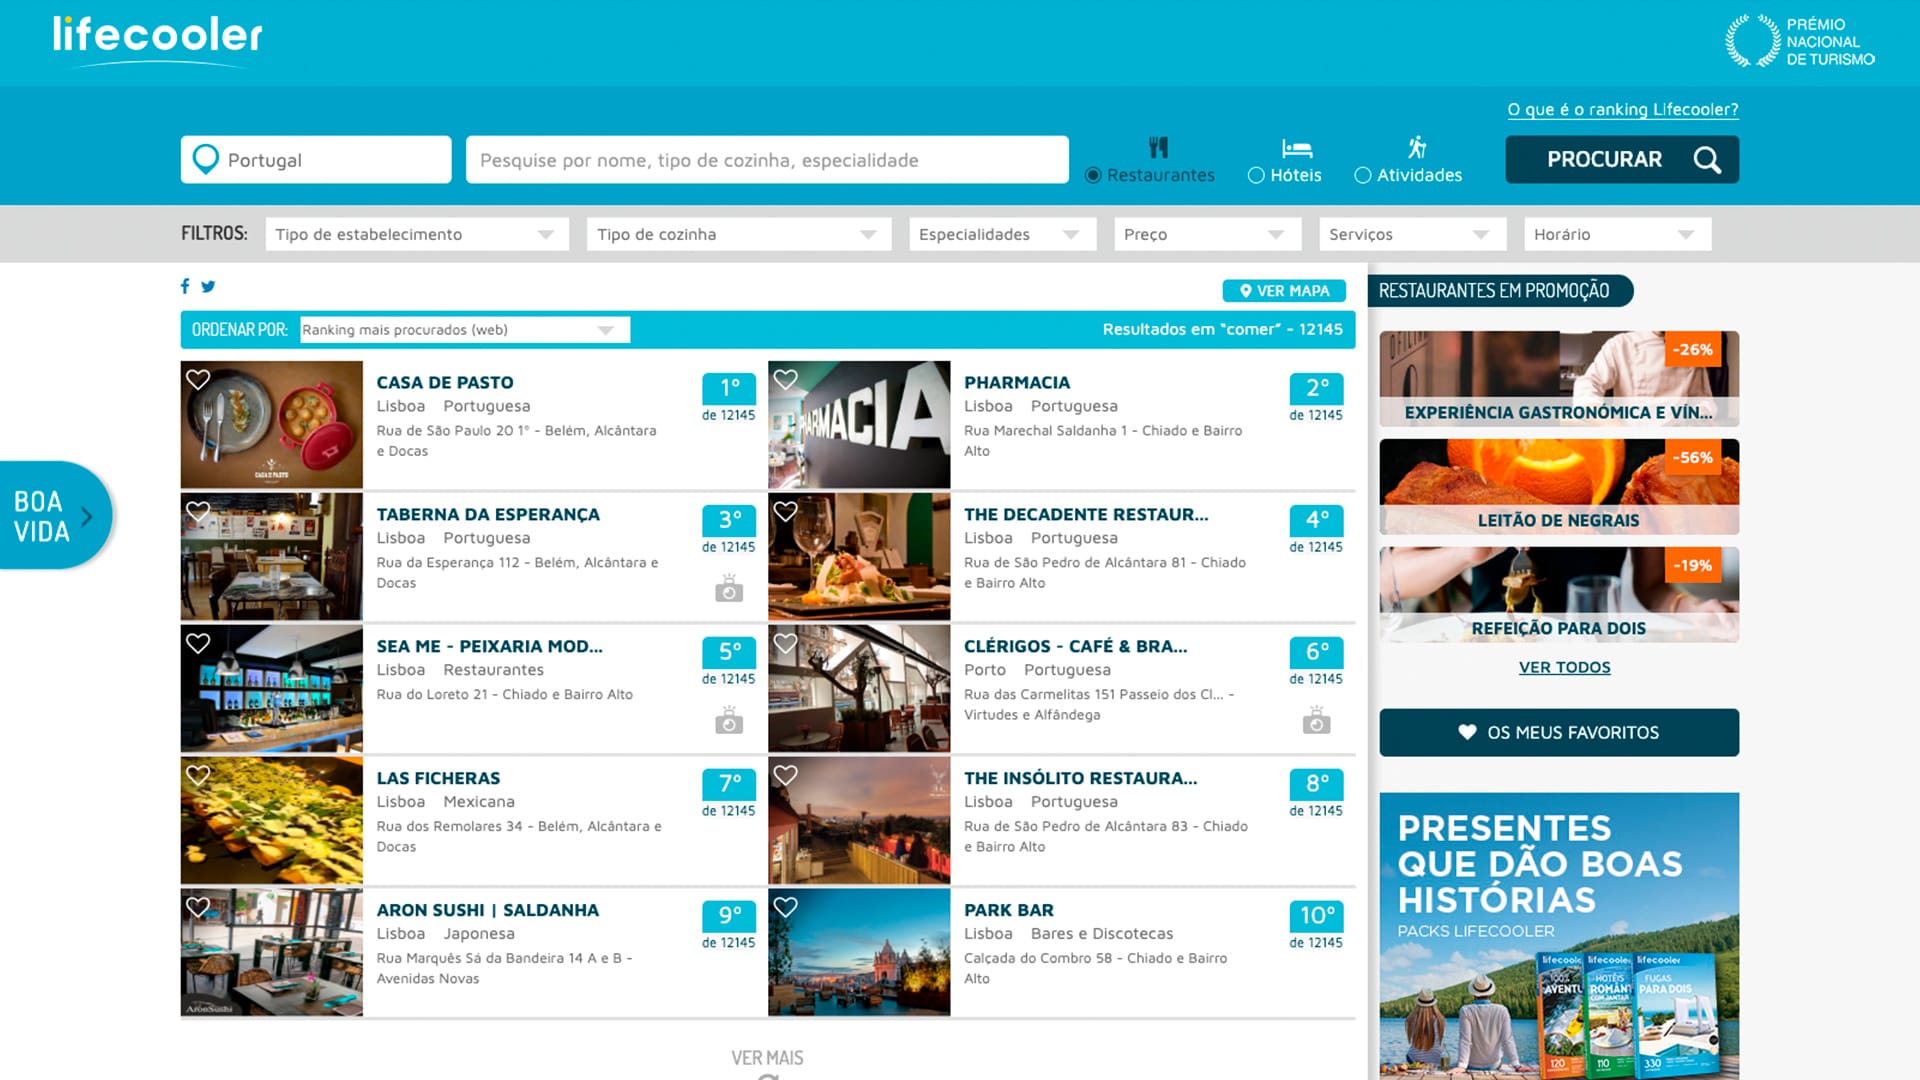Open the Tipo de estabelecimento dropdown
Image resolution: width=1920 pixels, height=1080 pixels.
[x=416, y=234]
